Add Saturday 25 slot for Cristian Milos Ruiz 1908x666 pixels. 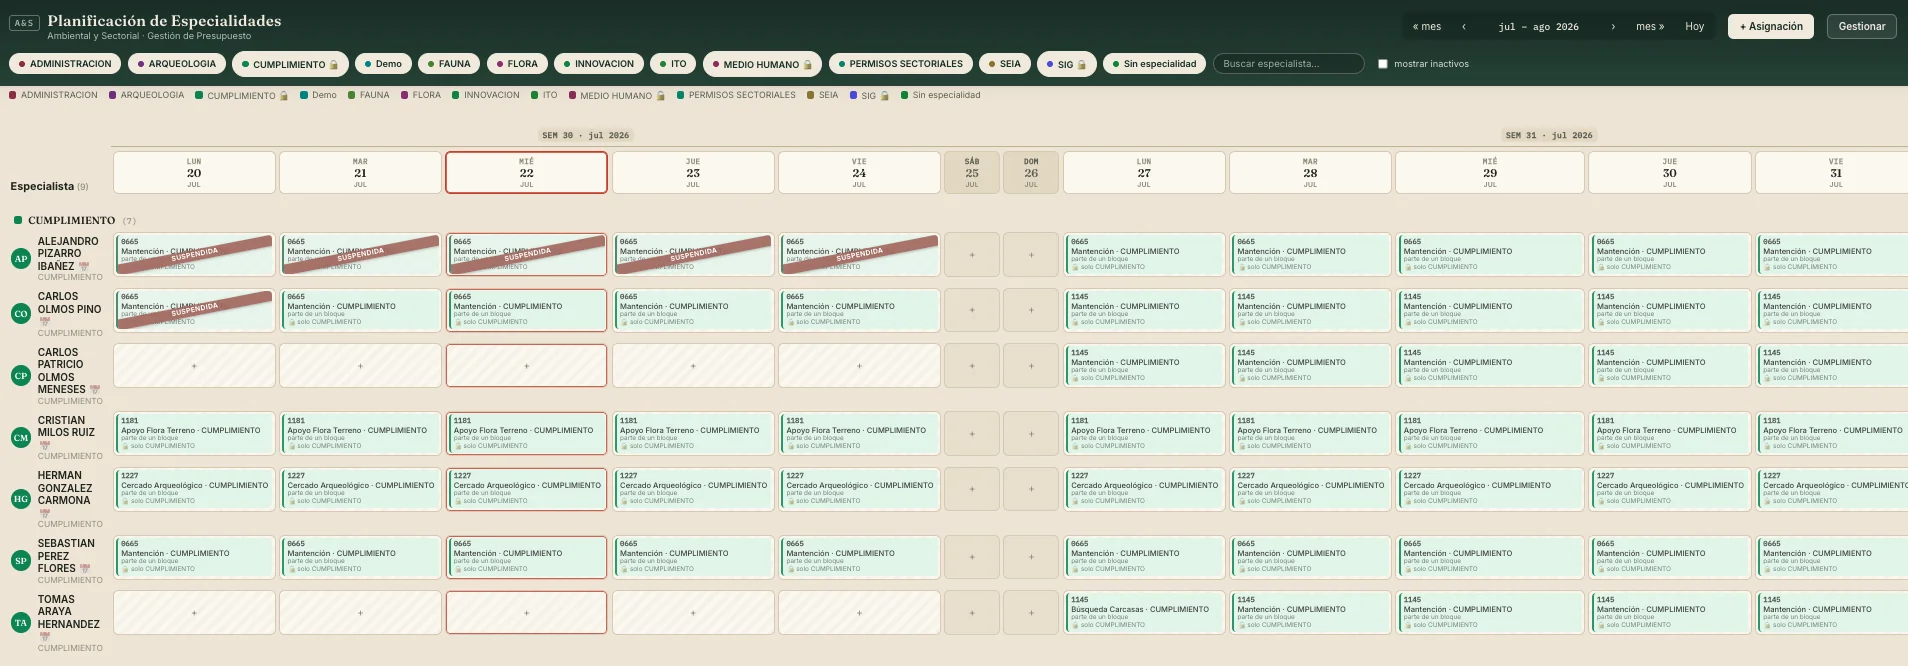[972, 434]
